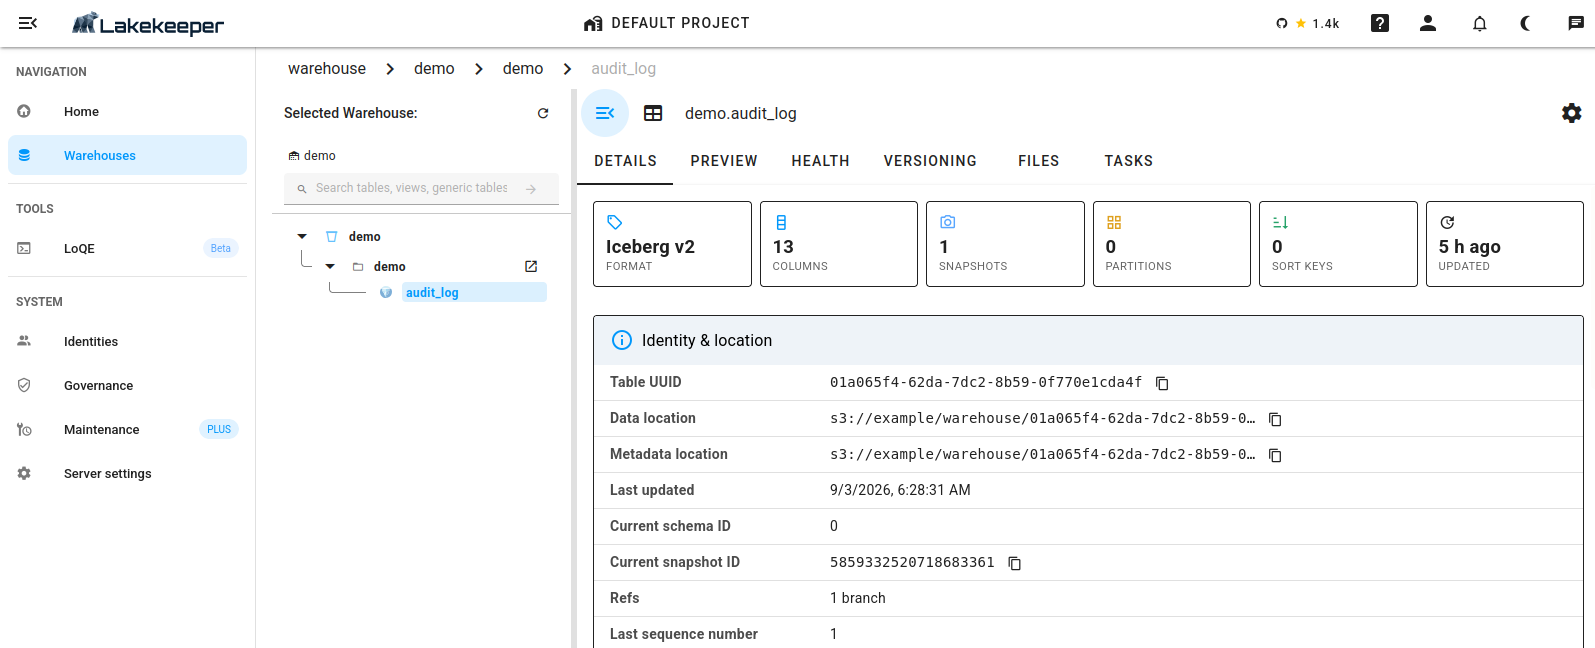Open the Maintenance page

click(127, 429)
